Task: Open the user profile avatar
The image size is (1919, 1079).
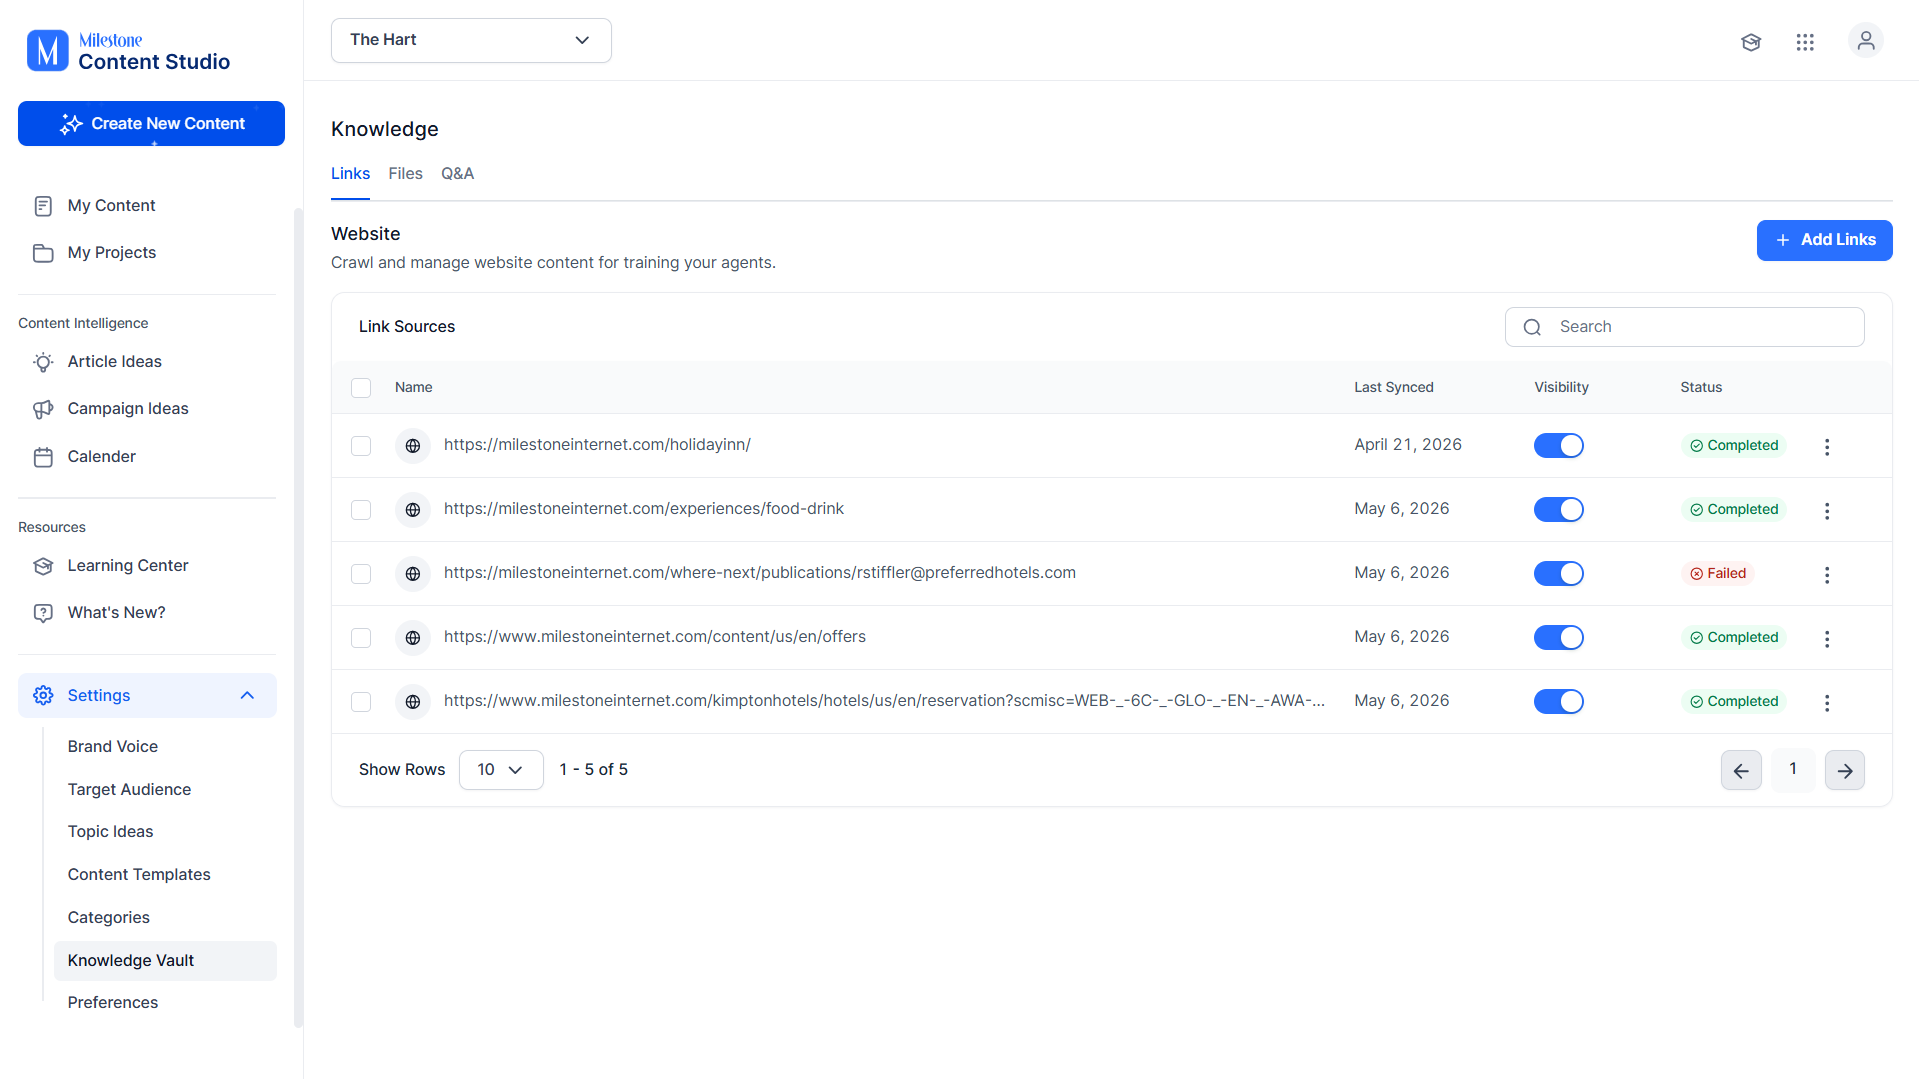Action: pyautogui.click(x=1866, y=41)
